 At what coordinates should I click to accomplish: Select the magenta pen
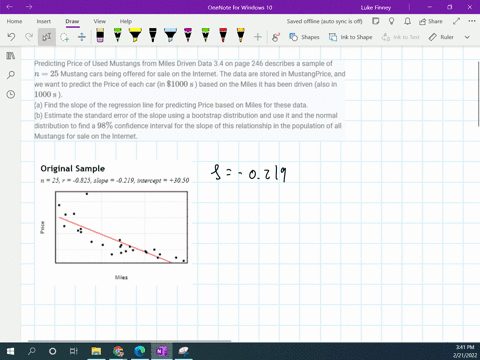pyautogui.click(x=188, y=35)
